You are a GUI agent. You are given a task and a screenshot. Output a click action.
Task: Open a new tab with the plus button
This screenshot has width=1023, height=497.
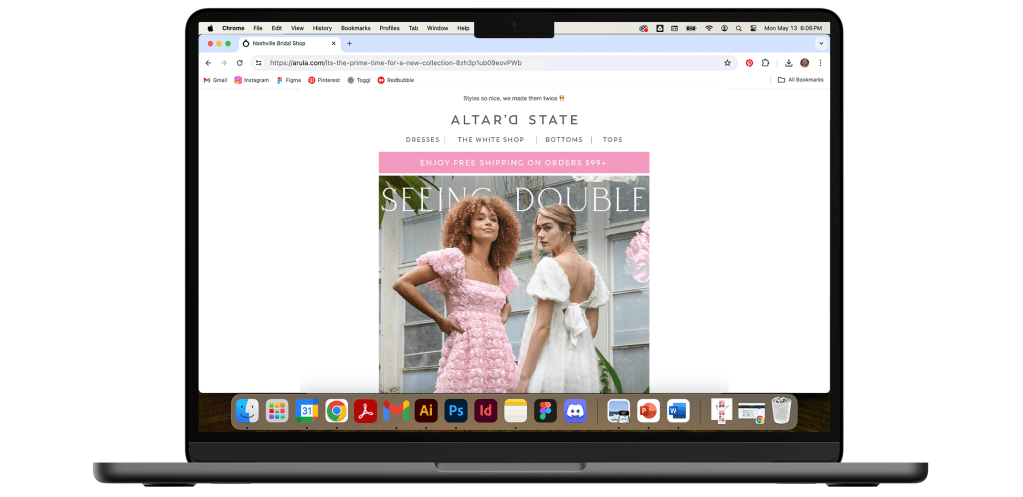tap(349, 44)
